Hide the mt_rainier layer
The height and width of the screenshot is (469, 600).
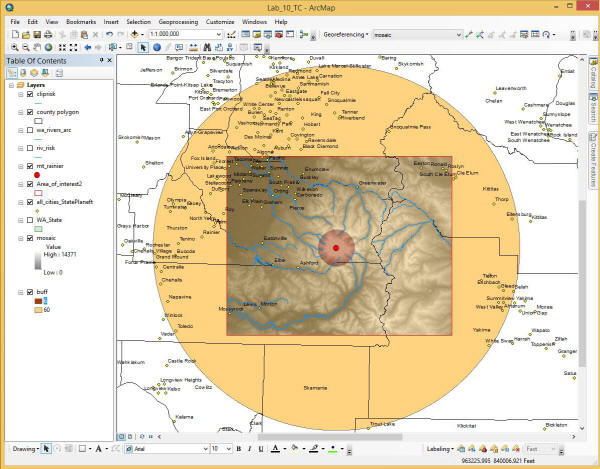(30, 166)
